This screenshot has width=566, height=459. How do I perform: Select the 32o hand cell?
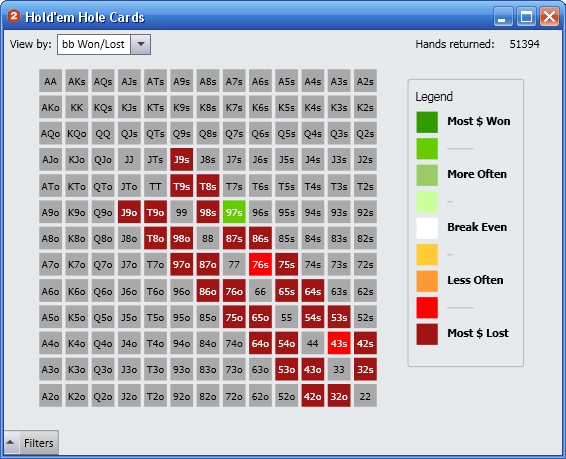pyautogui.click(x=339, y=396)
